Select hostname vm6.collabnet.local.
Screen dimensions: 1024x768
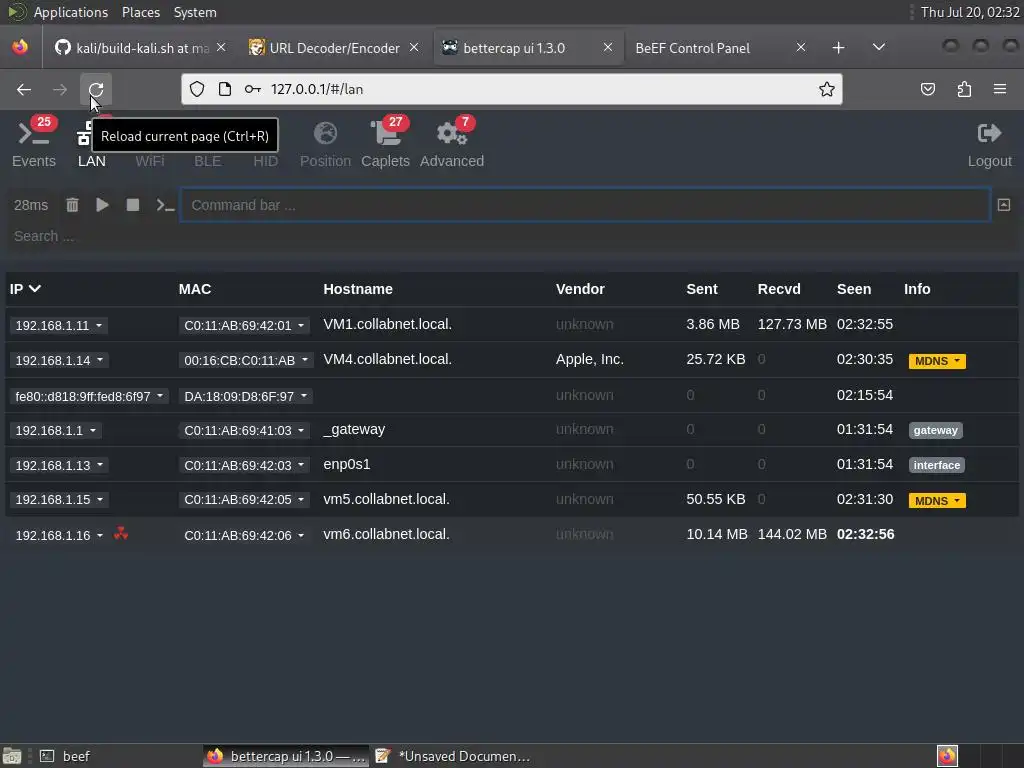[x=386, y=534]
